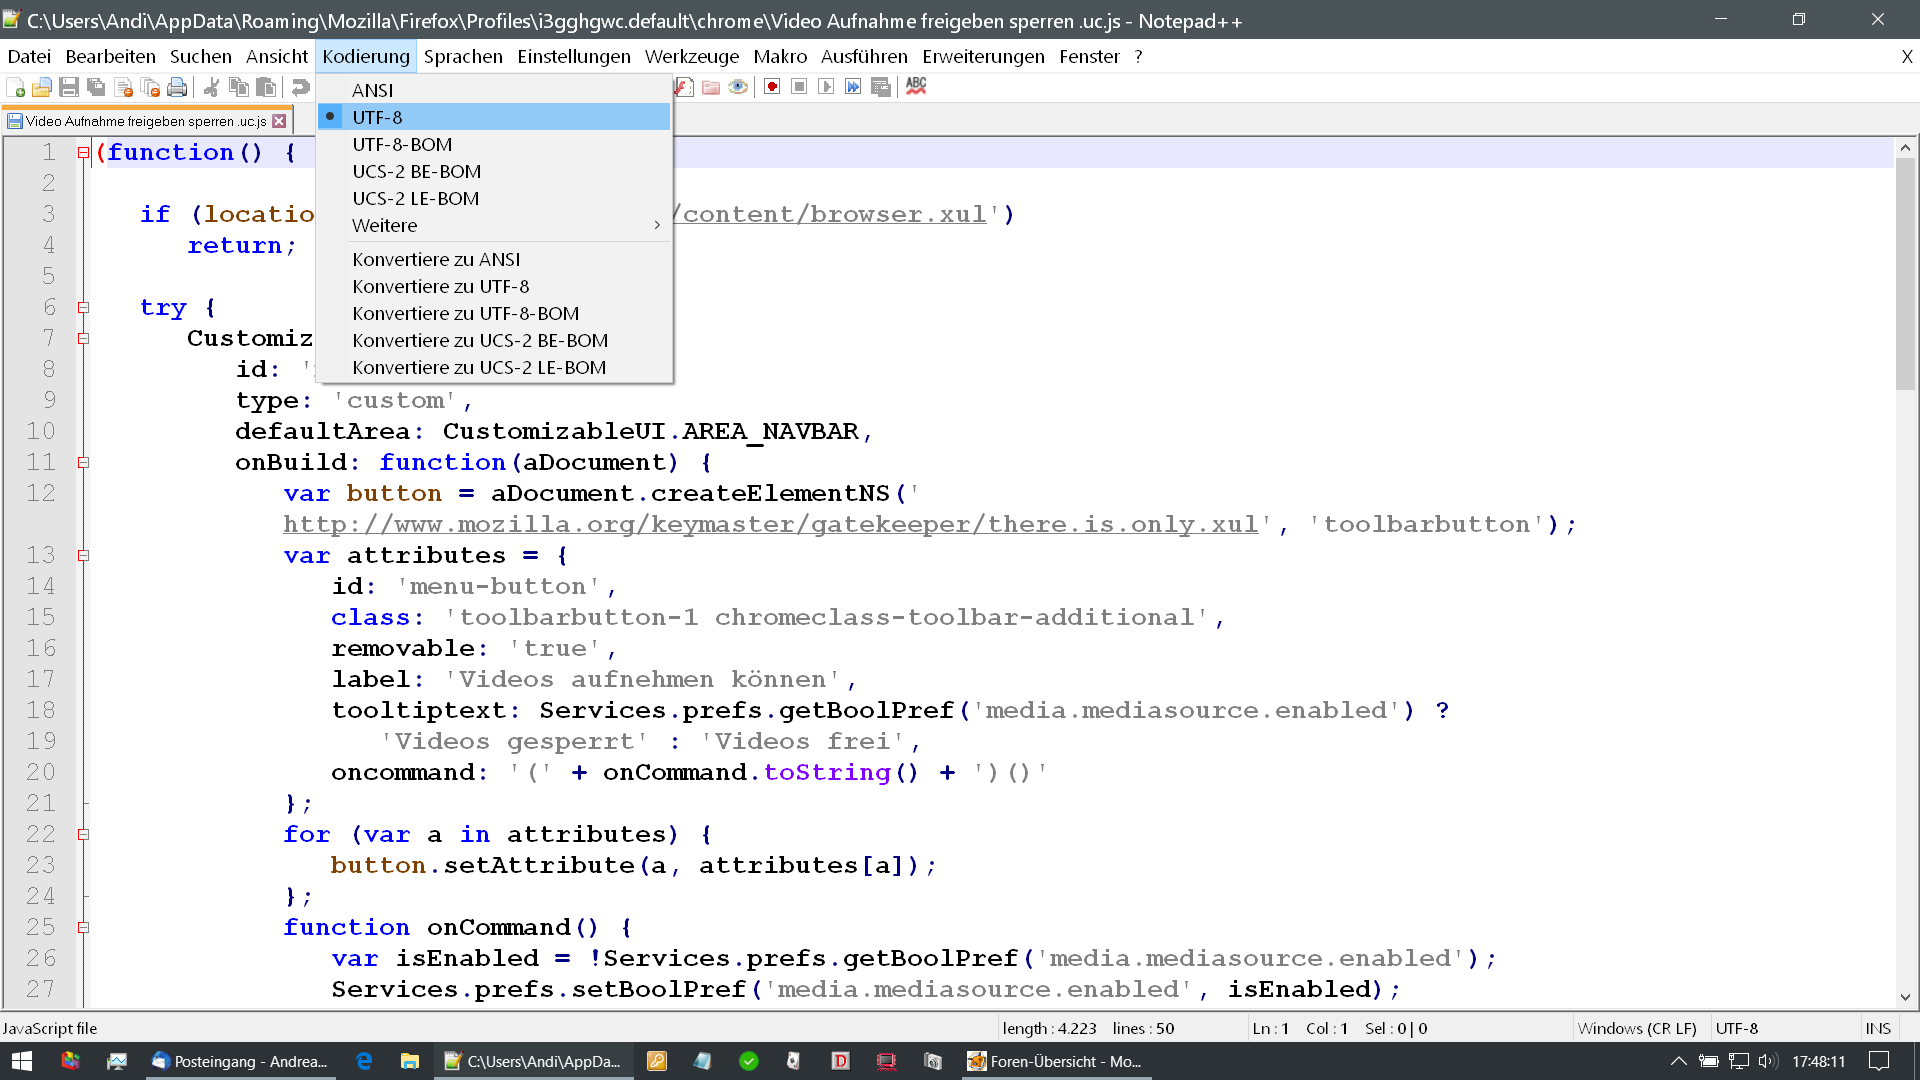This screenshot has height=1080, width=1920.
Task: Click the Print toolbar icon
Action: 177,88
